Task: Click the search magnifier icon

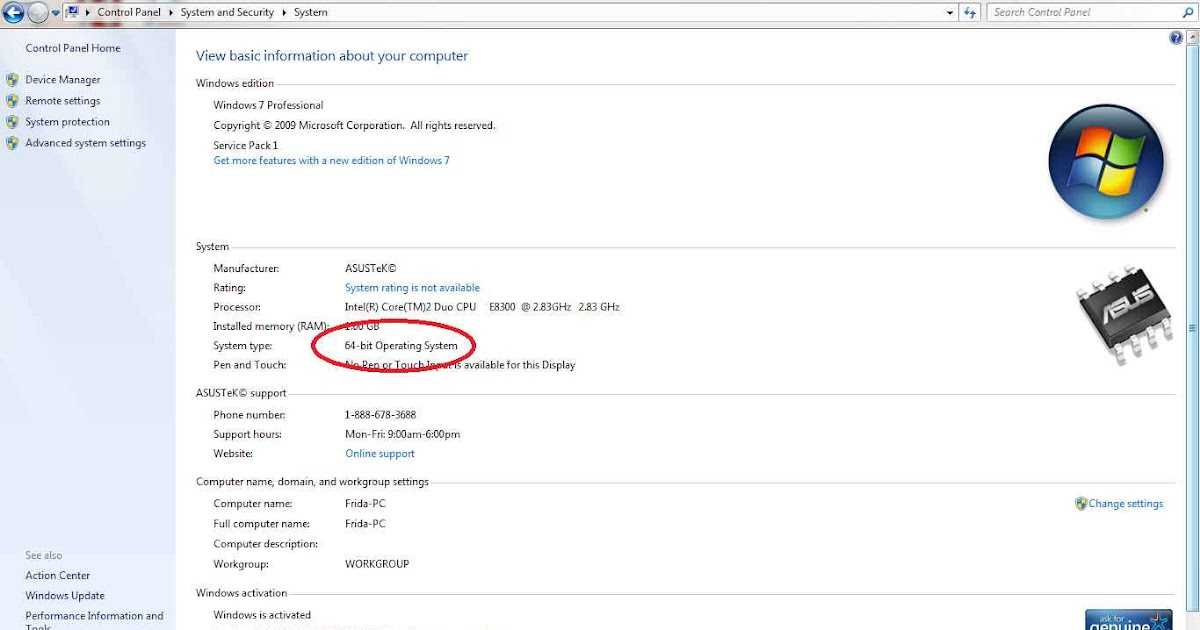Action: pos(1189,12)
